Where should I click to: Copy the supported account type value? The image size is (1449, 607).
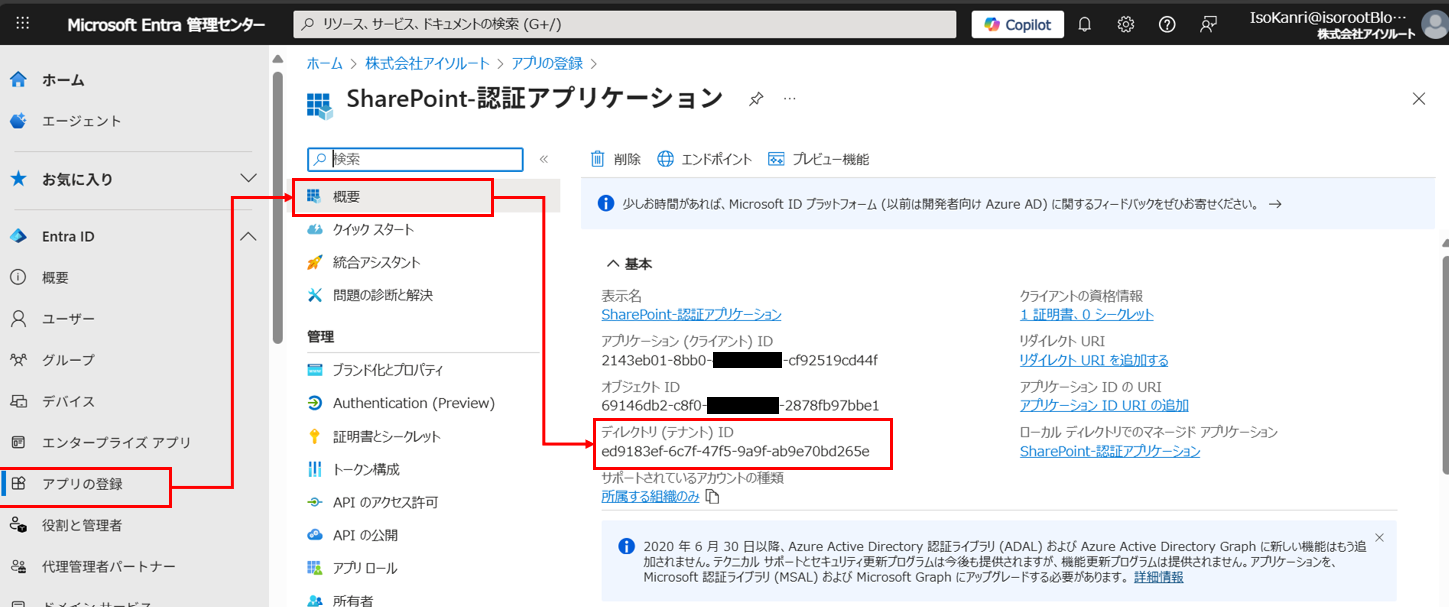712,496
